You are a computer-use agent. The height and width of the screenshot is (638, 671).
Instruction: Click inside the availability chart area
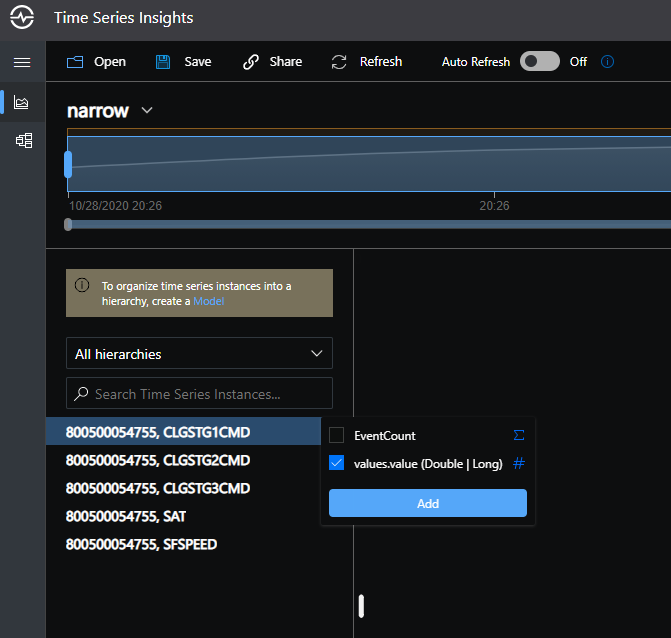coord(369,164)
